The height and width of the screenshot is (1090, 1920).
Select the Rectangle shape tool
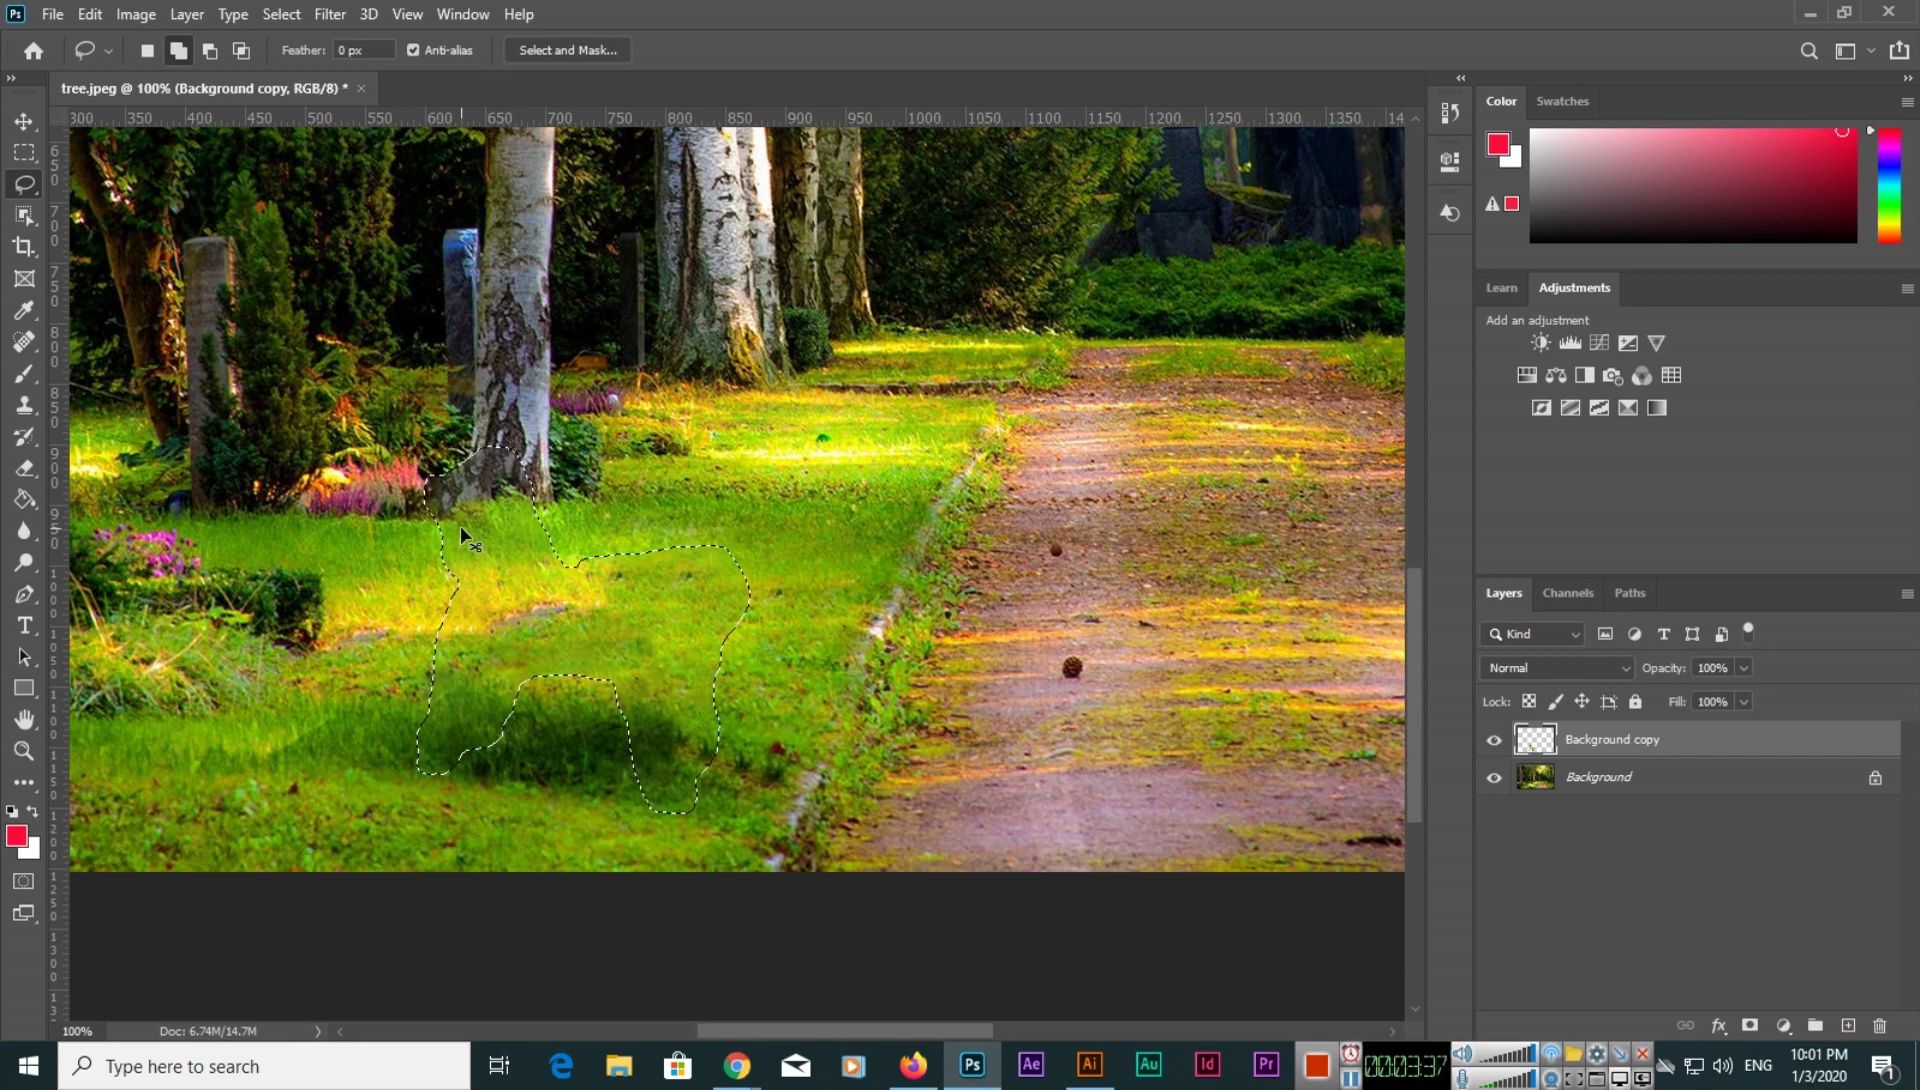tap(24, 689)
